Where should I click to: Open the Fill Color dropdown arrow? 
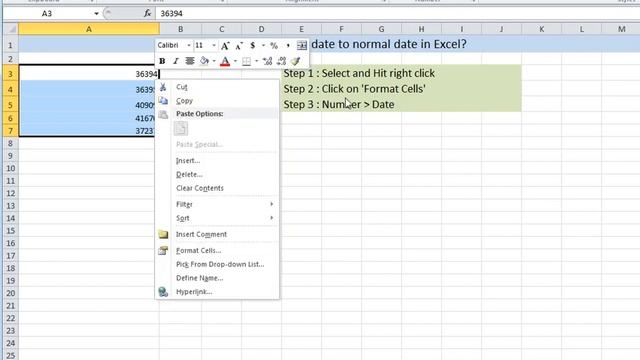pos(214,61)
